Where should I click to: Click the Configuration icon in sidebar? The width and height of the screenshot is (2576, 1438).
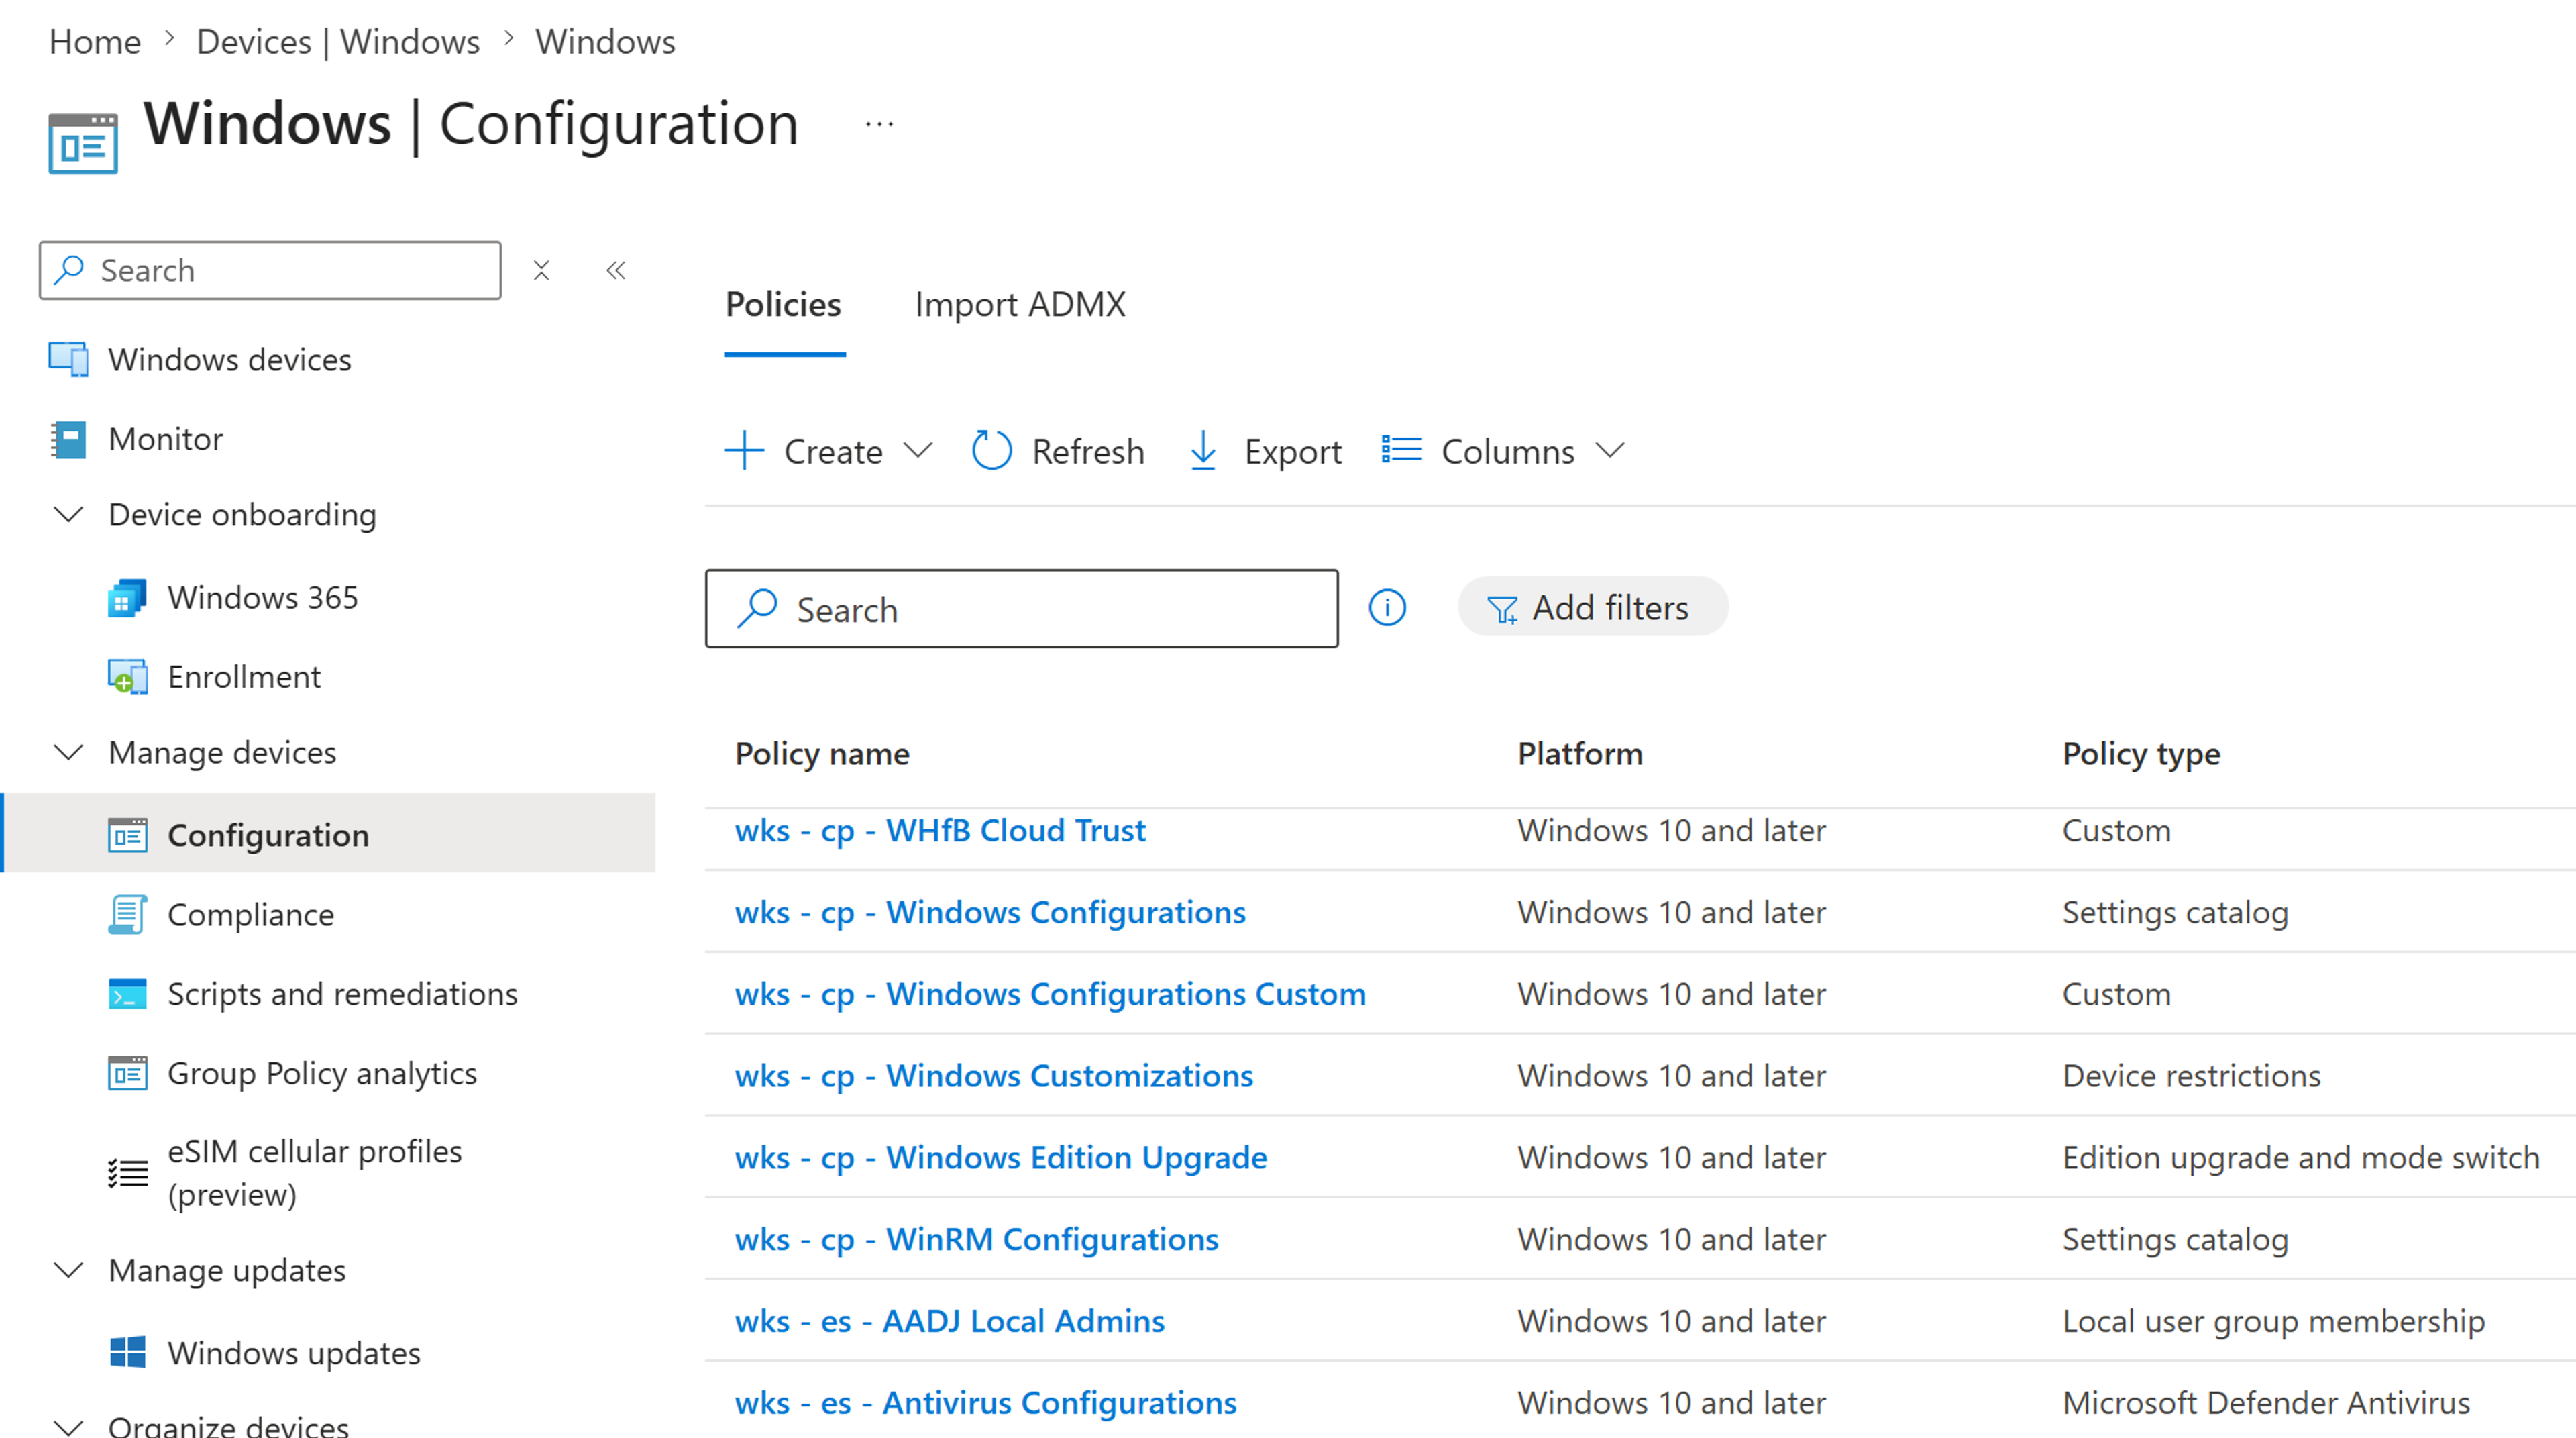127,835
